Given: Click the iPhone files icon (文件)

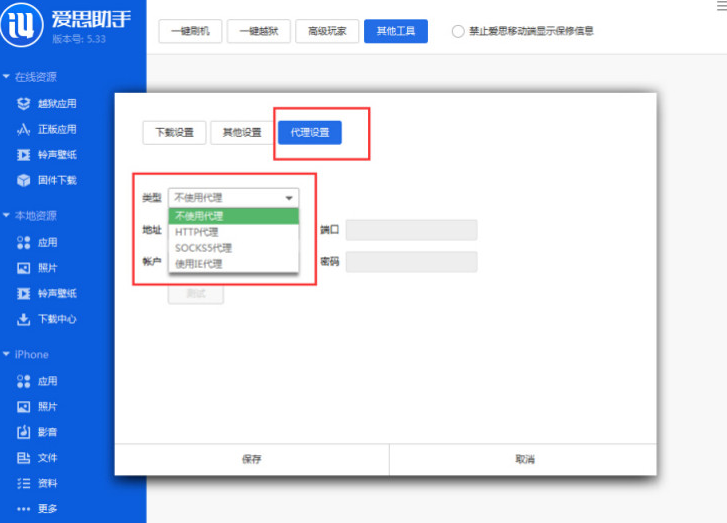Looking at the screenshot, I should click(x=24, y=458).
